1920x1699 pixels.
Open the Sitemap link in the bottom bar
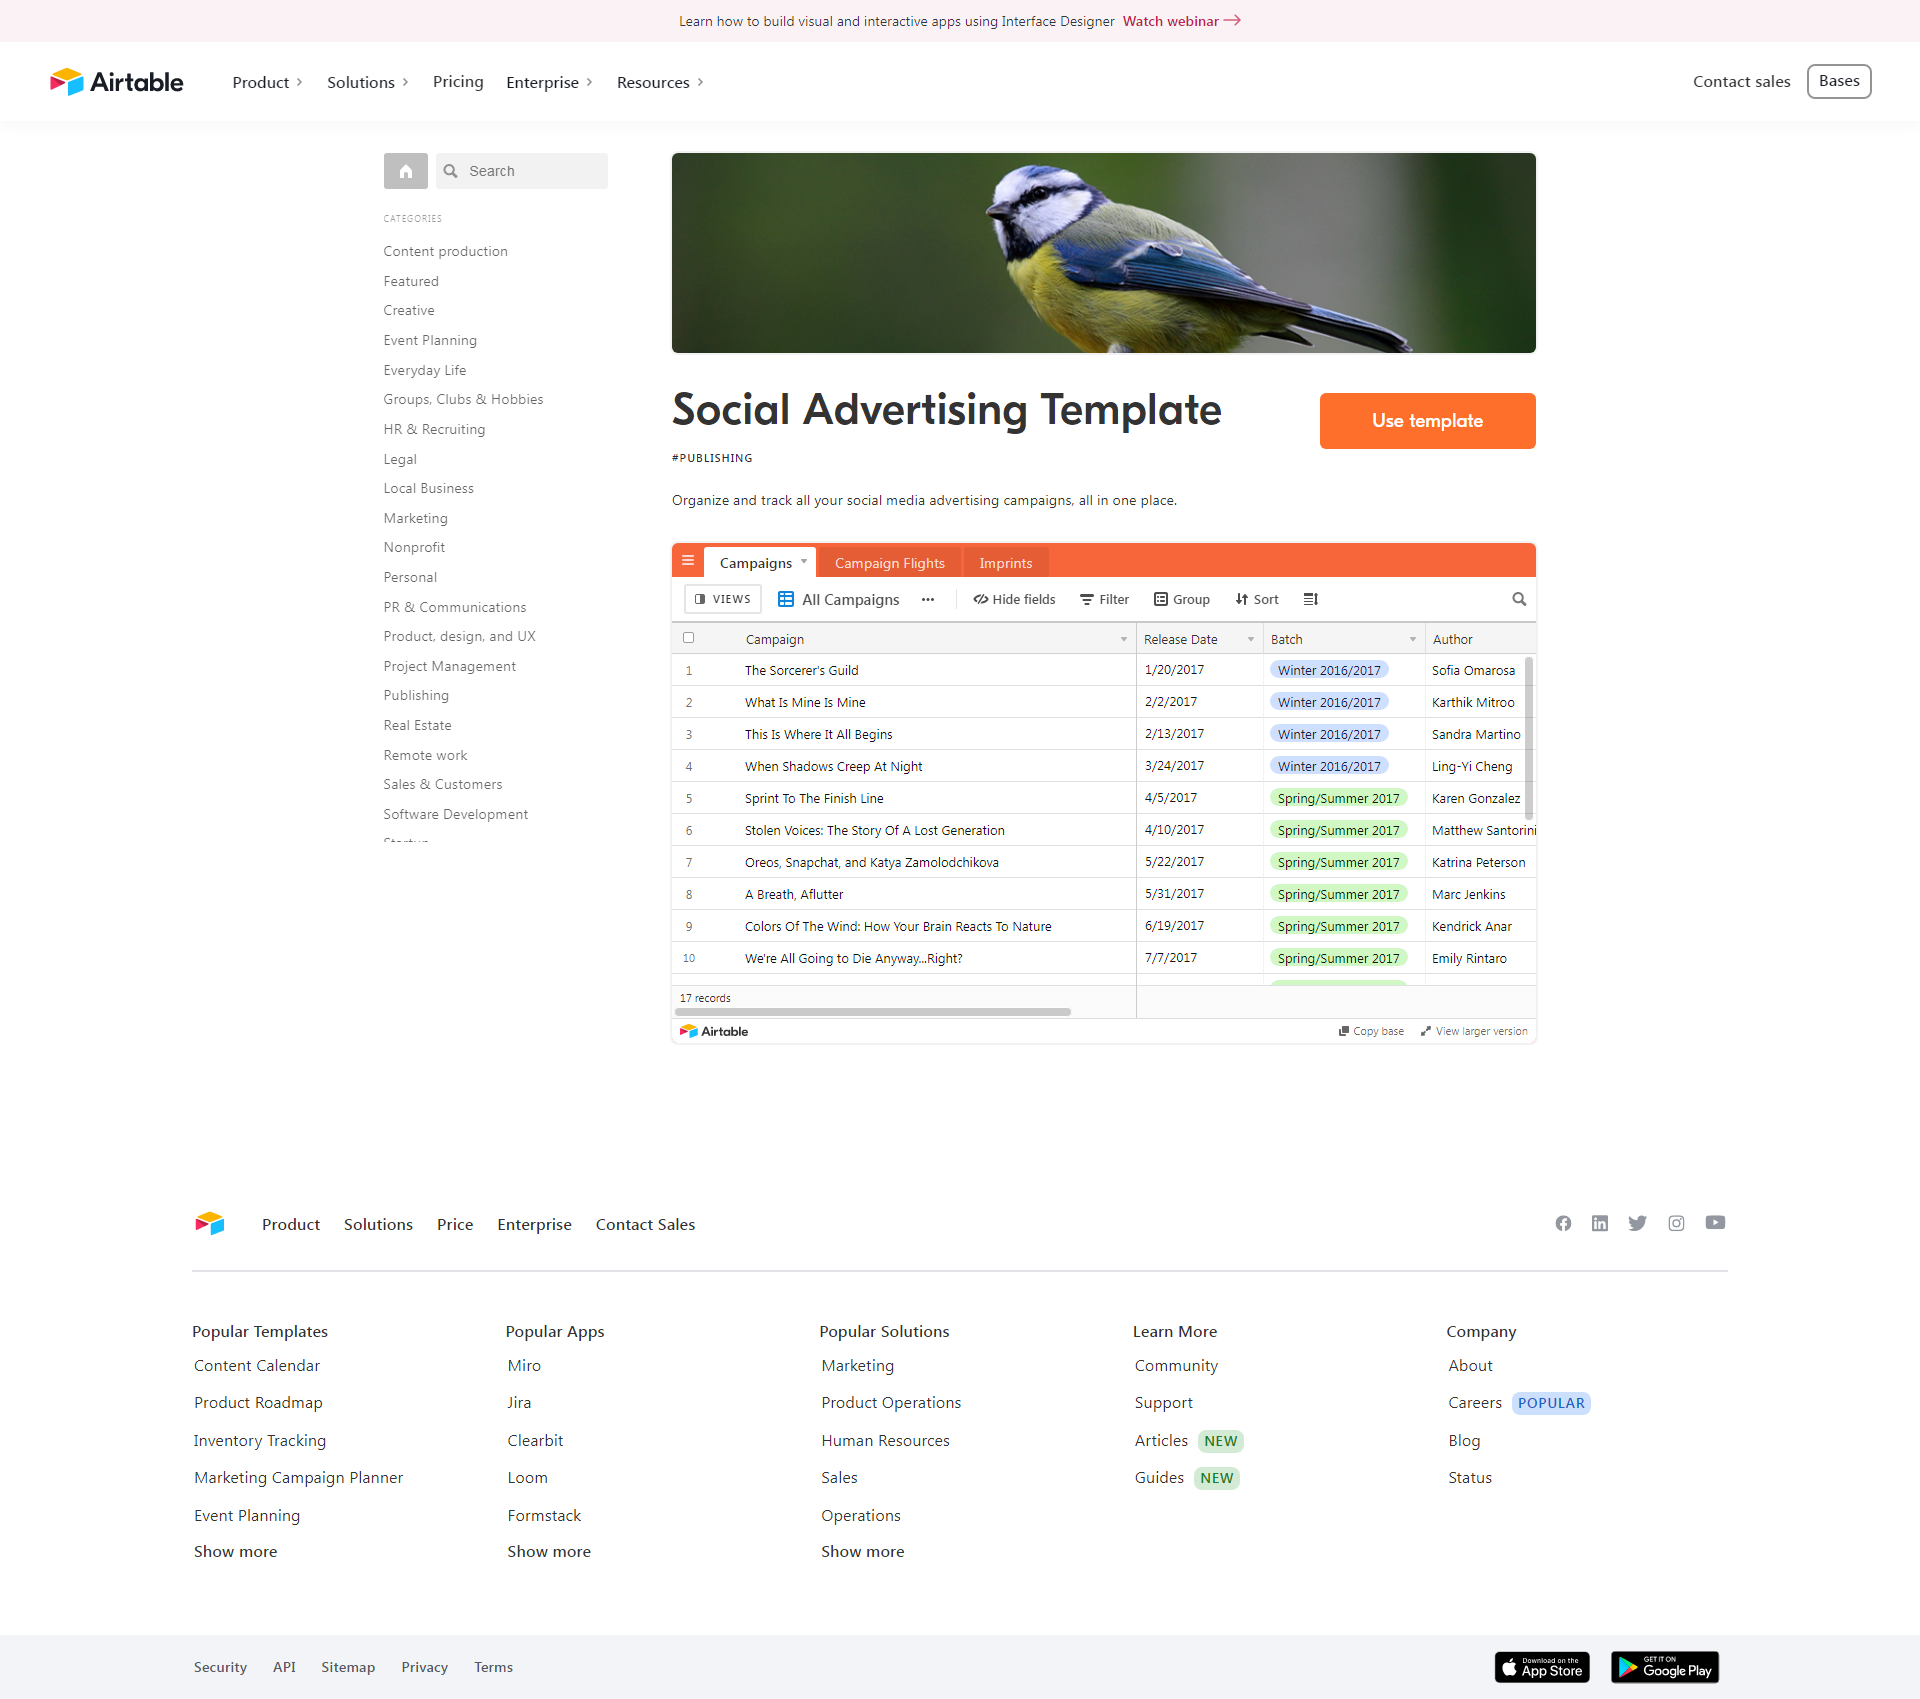[348, 1667]
